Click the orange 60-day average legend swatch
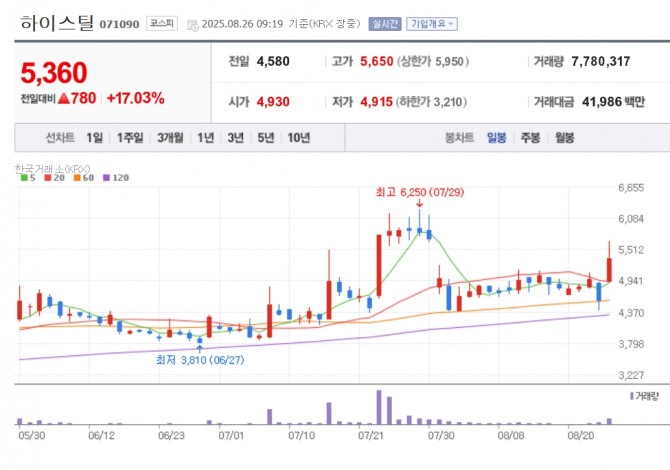Viewport: 670px width, 470px height. tap(77, 177)
